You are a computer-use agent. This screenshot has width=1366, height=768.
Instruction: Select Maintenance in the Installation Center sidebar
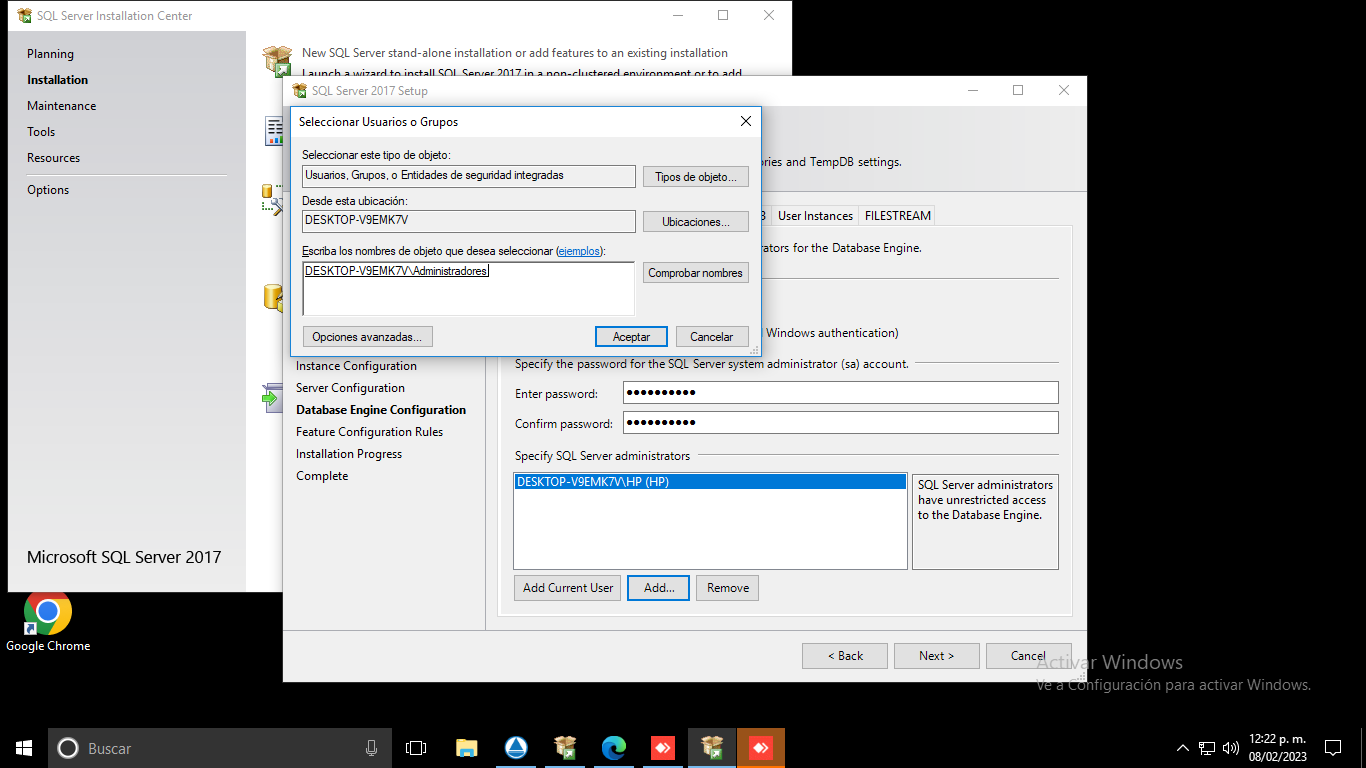[62, 106]
